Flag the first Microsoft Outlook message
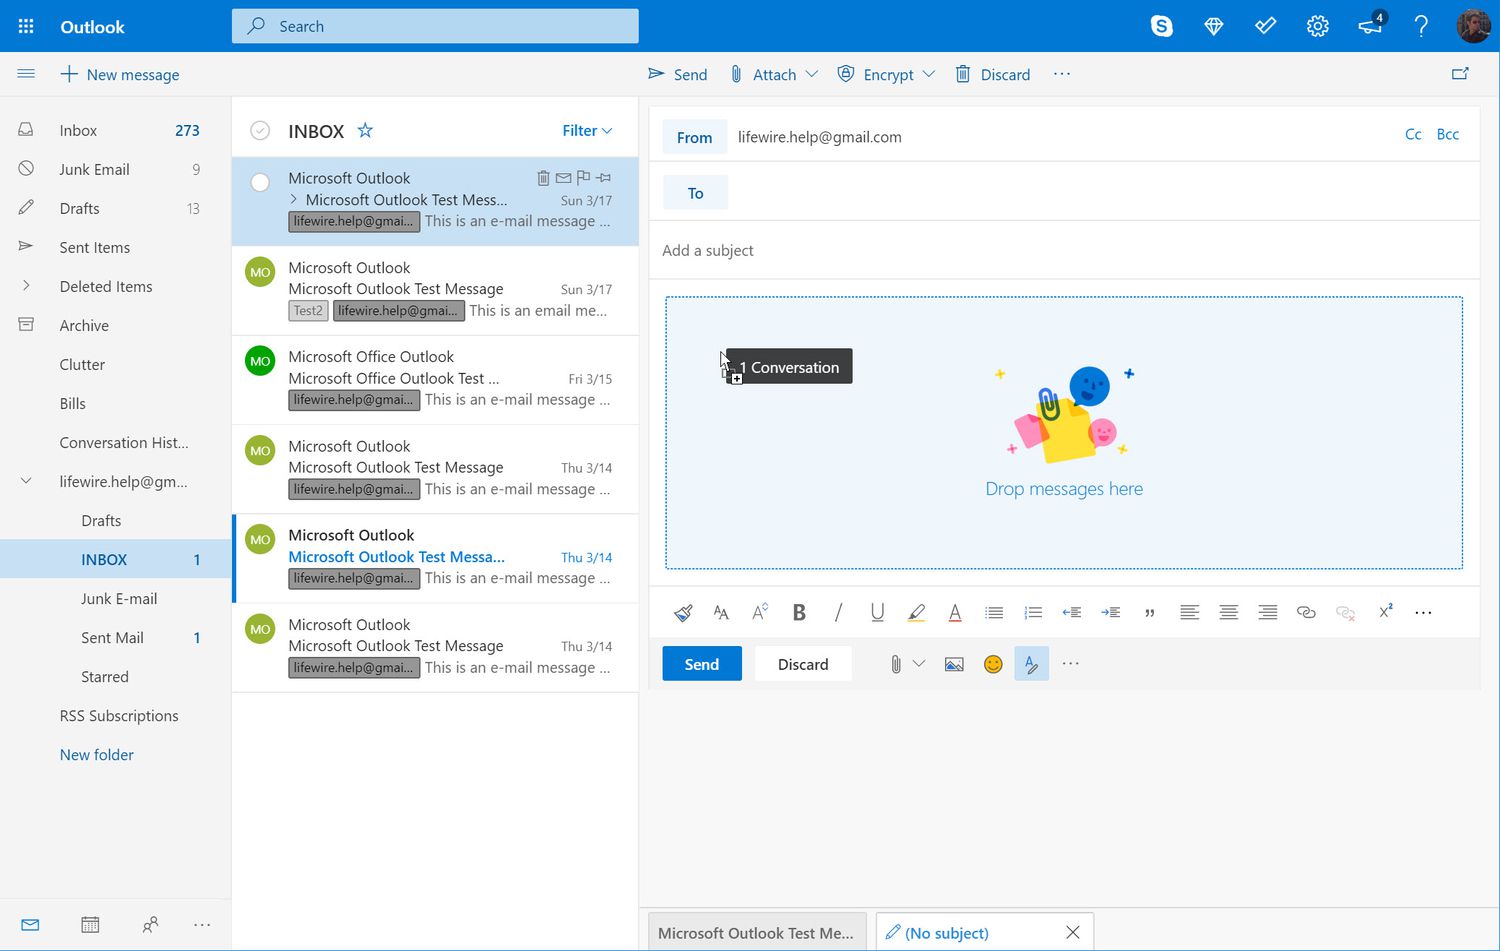This screenshot has height=951, width=1500. 583,177
